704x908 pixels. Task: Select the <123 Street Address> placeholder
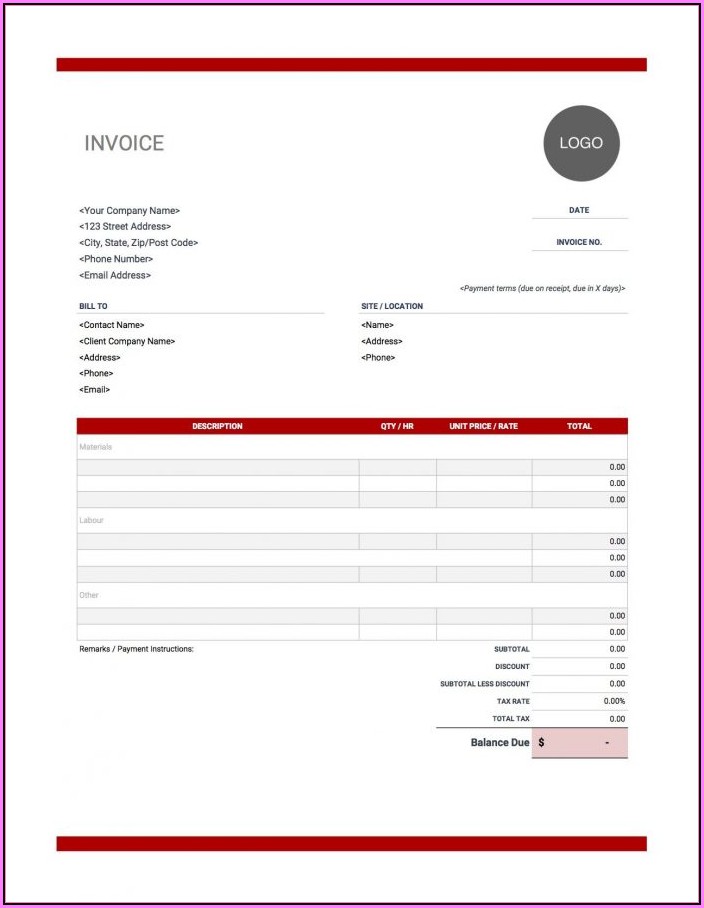point(125,227)
